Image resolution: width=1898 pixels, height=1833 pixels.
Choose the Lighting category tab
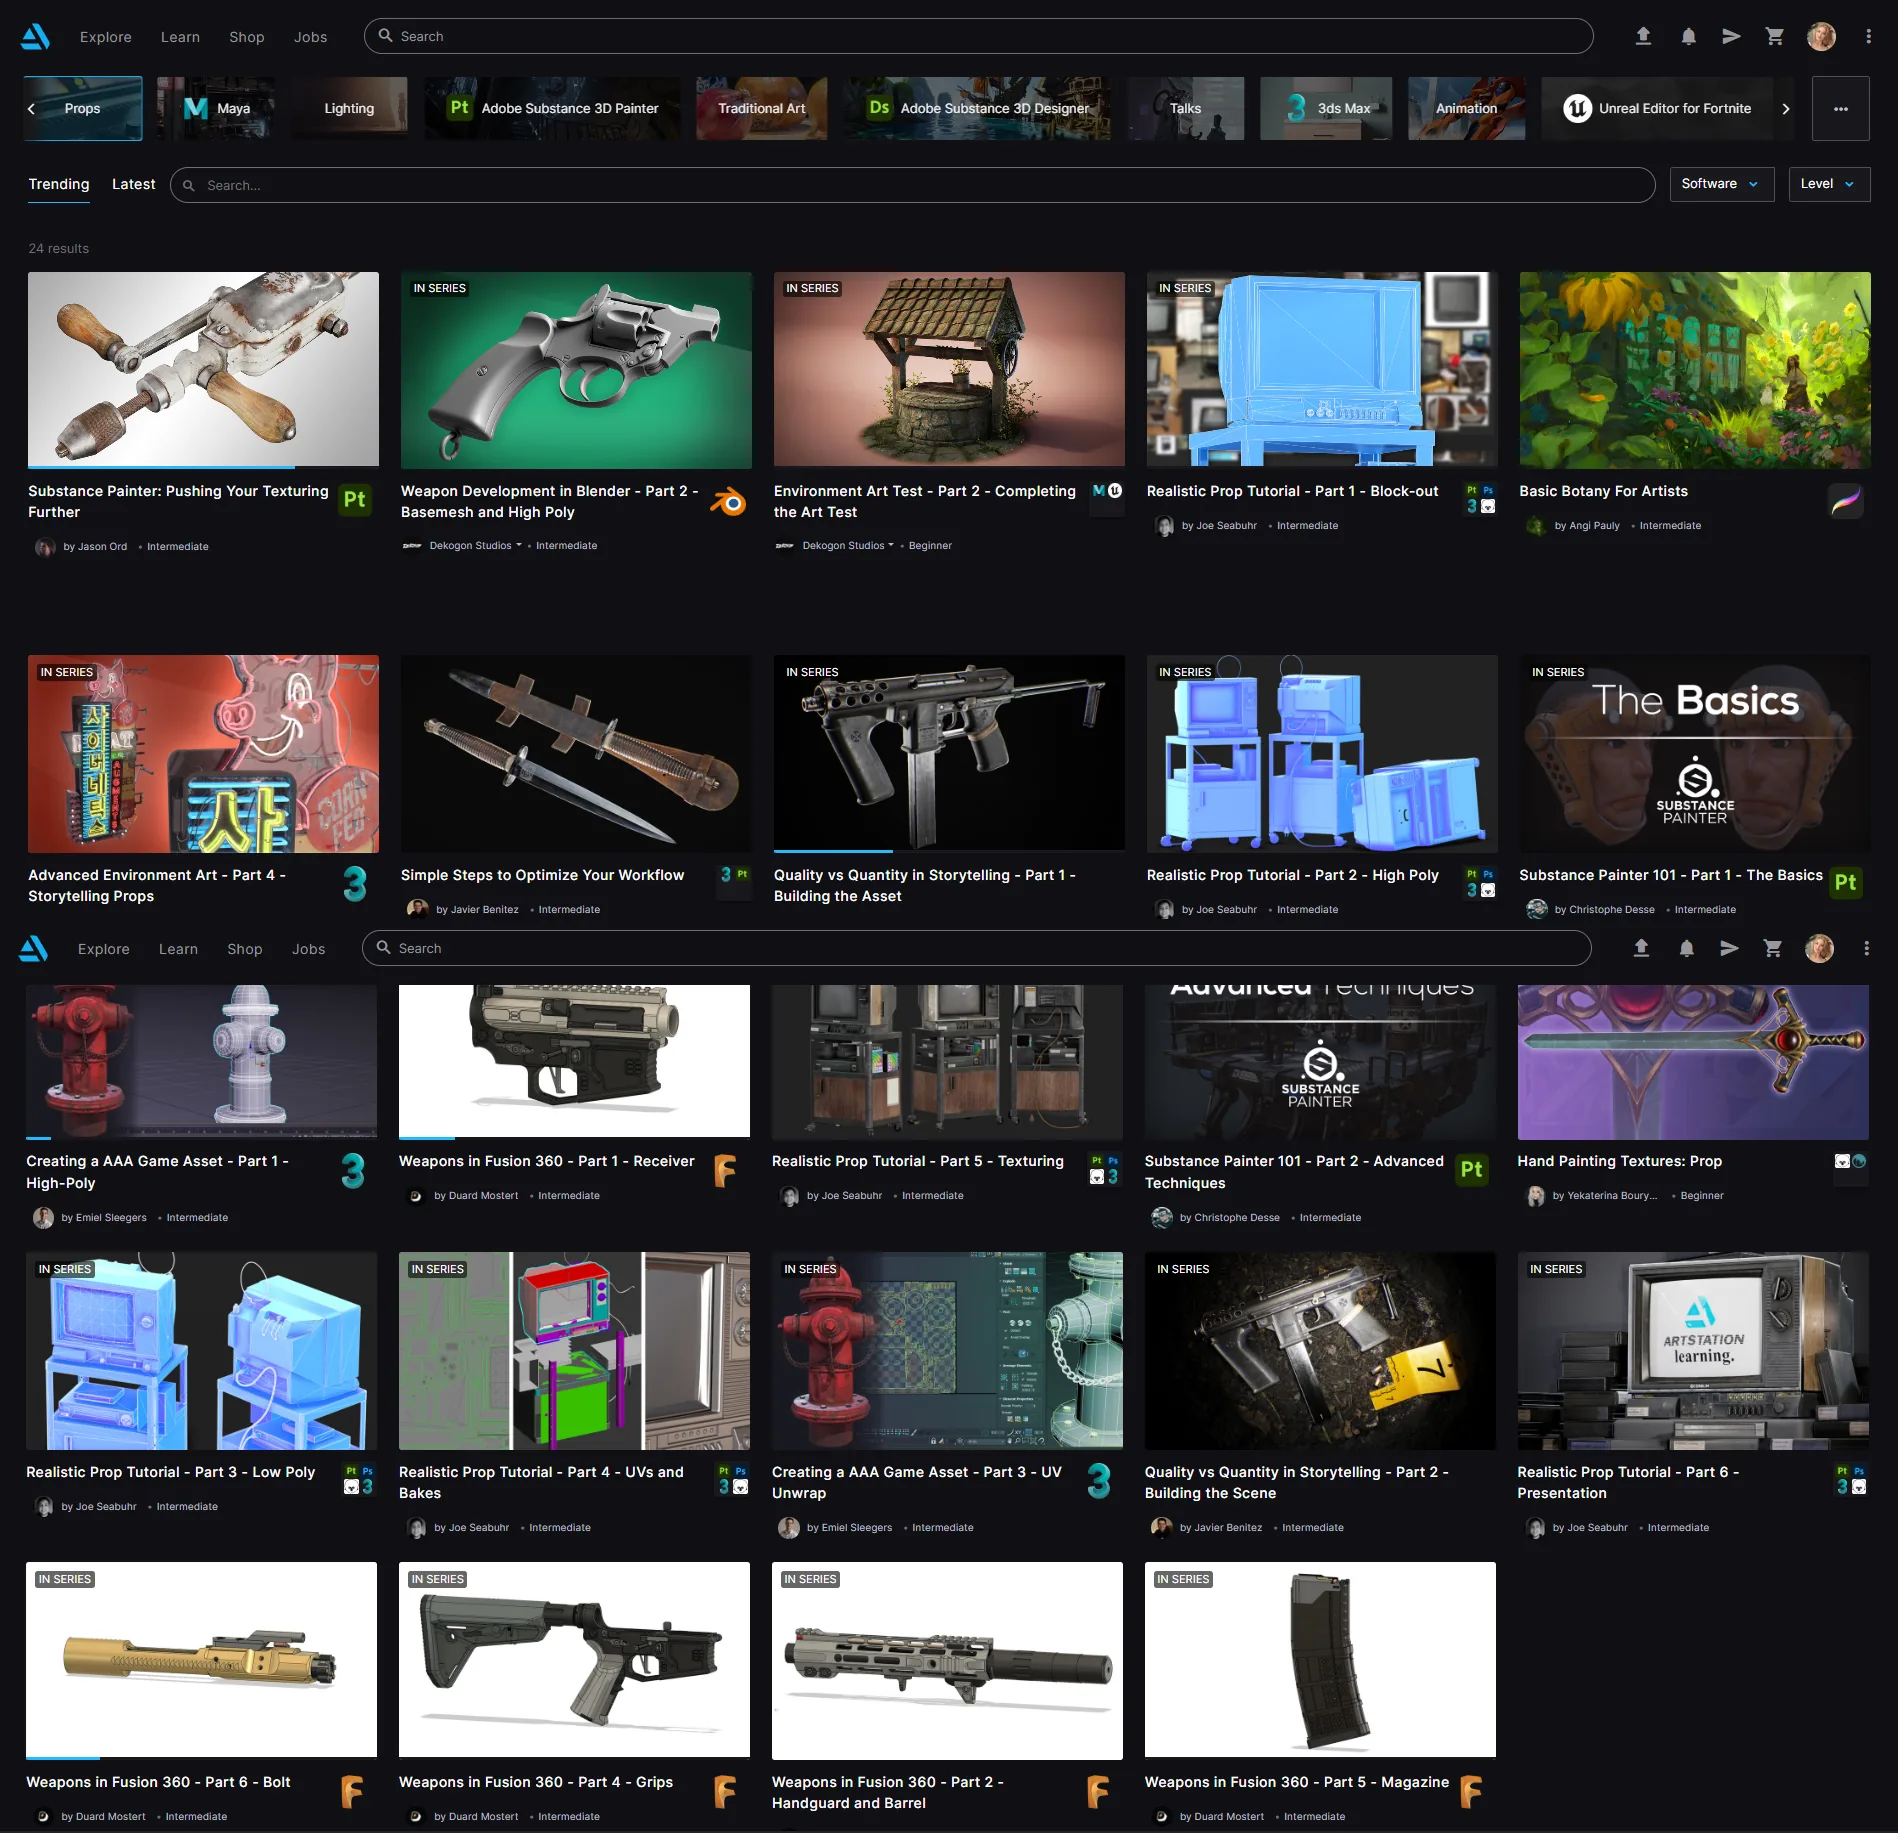pos(349,109)
